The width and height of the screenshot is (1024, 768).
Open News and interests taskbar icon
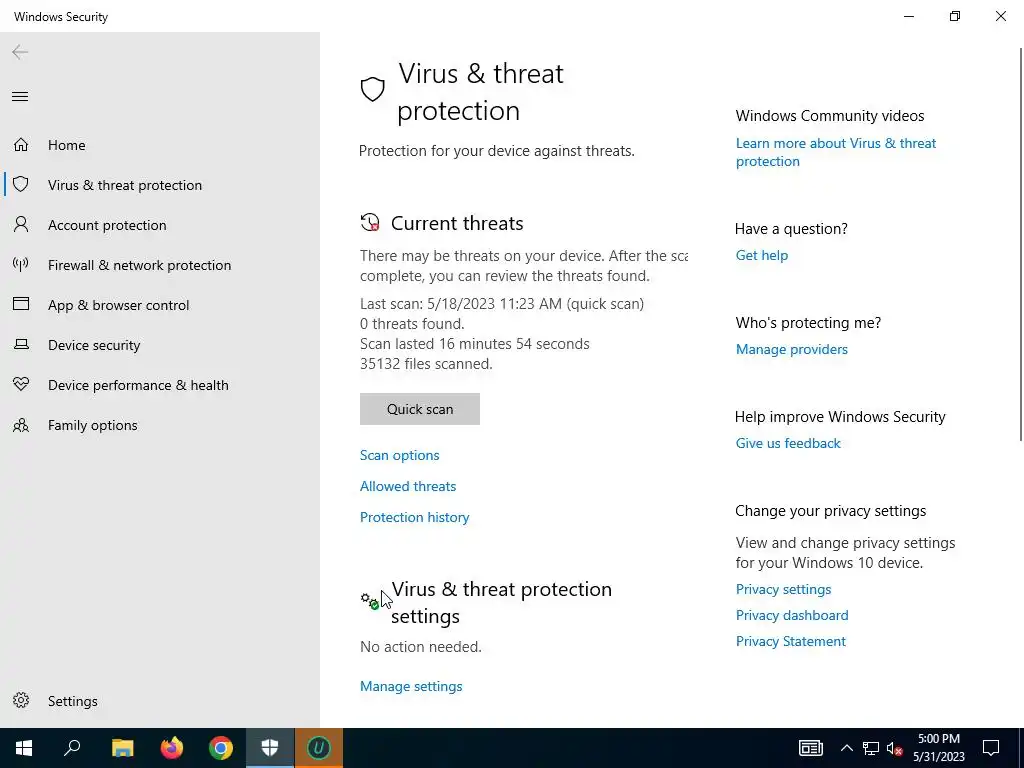[x=810, y=748]
